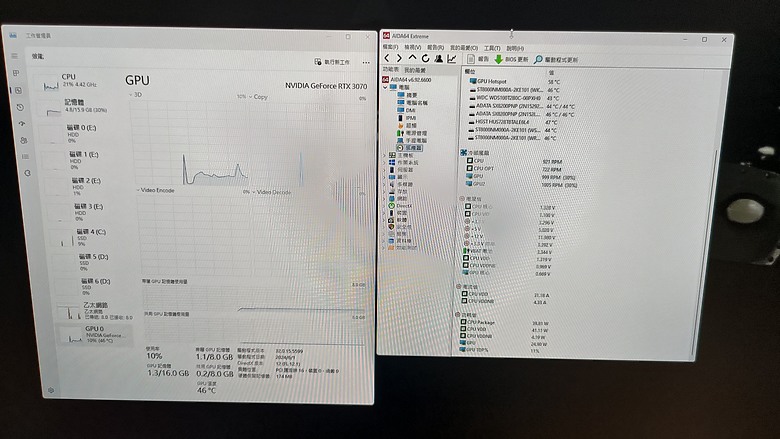Open AIDA64 Favorites menu

[464, 48]
